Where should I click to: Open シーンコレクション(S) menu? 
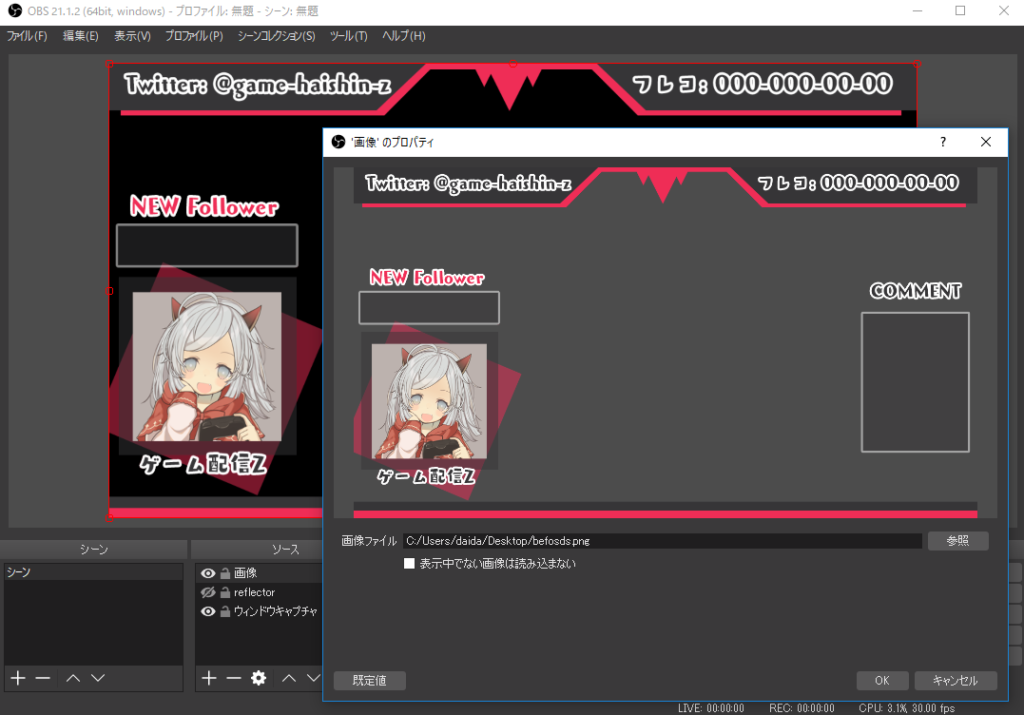276,36
